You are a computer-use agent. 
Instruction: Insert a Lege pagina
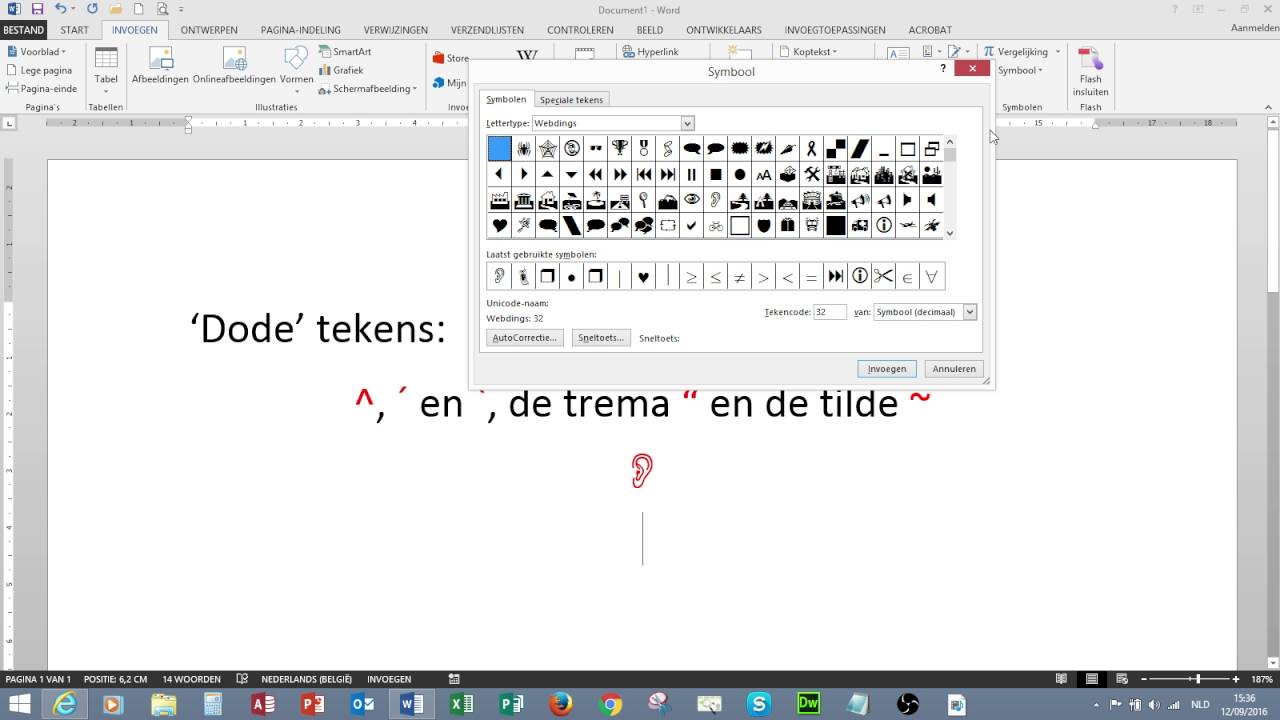coord(39,70)
